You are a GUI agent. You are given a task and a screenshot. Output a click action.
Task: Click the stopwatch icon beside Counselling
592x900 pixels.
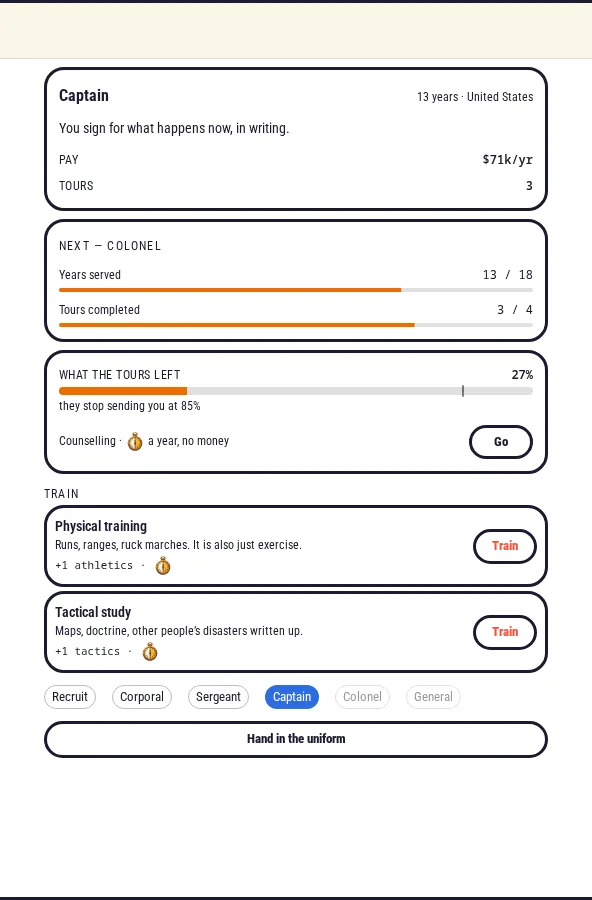click(x=135, y=441)
